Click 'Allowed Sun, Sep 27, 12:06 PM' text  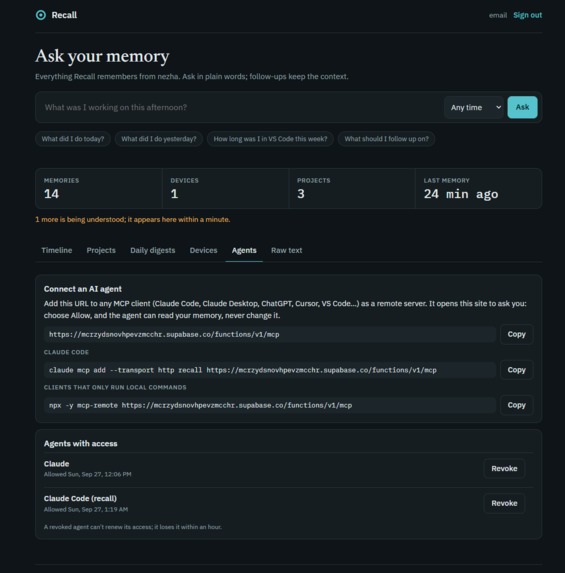coord(87,474)
